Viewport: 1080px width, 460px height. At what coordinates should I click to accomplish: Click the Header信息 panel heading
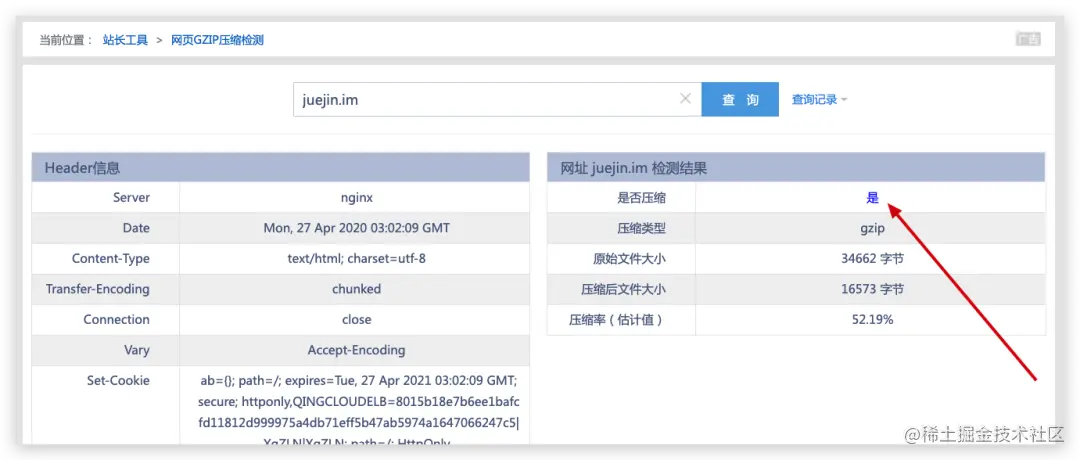click(82, 167)
